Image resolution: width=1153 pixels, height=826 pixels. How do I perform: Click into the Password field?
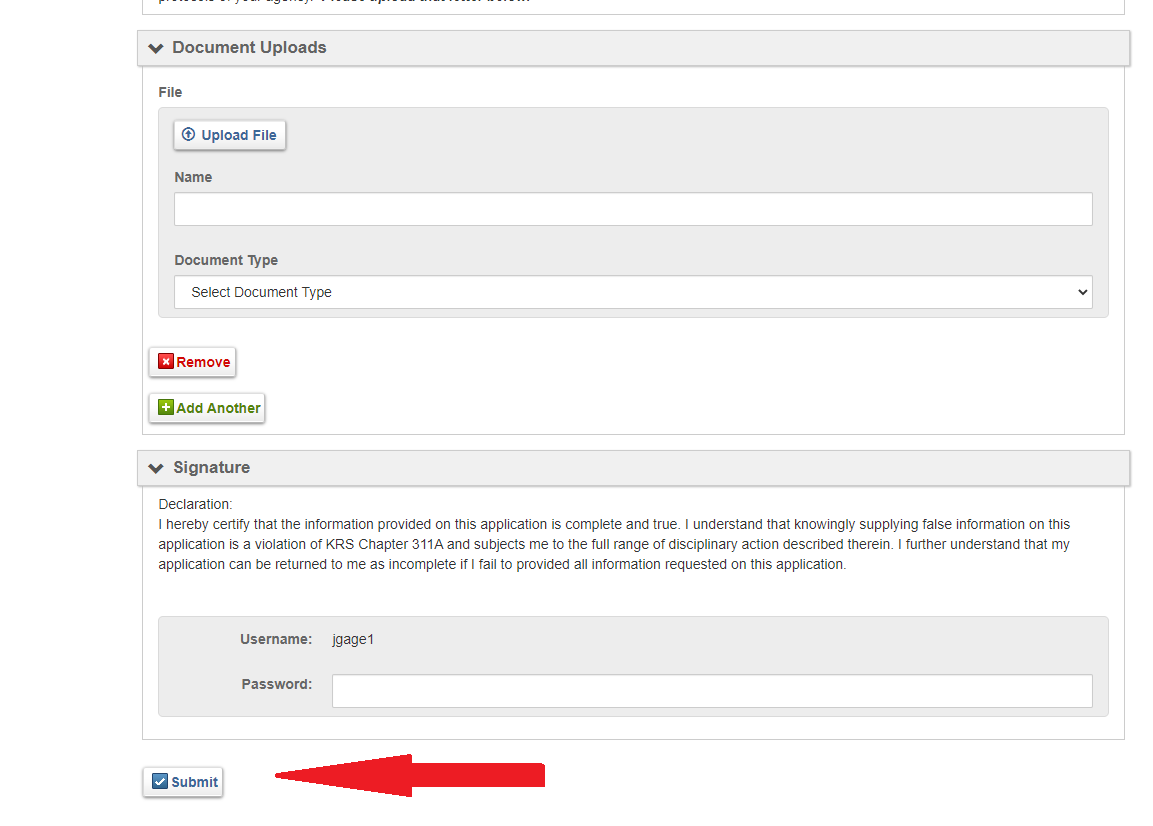711,691
